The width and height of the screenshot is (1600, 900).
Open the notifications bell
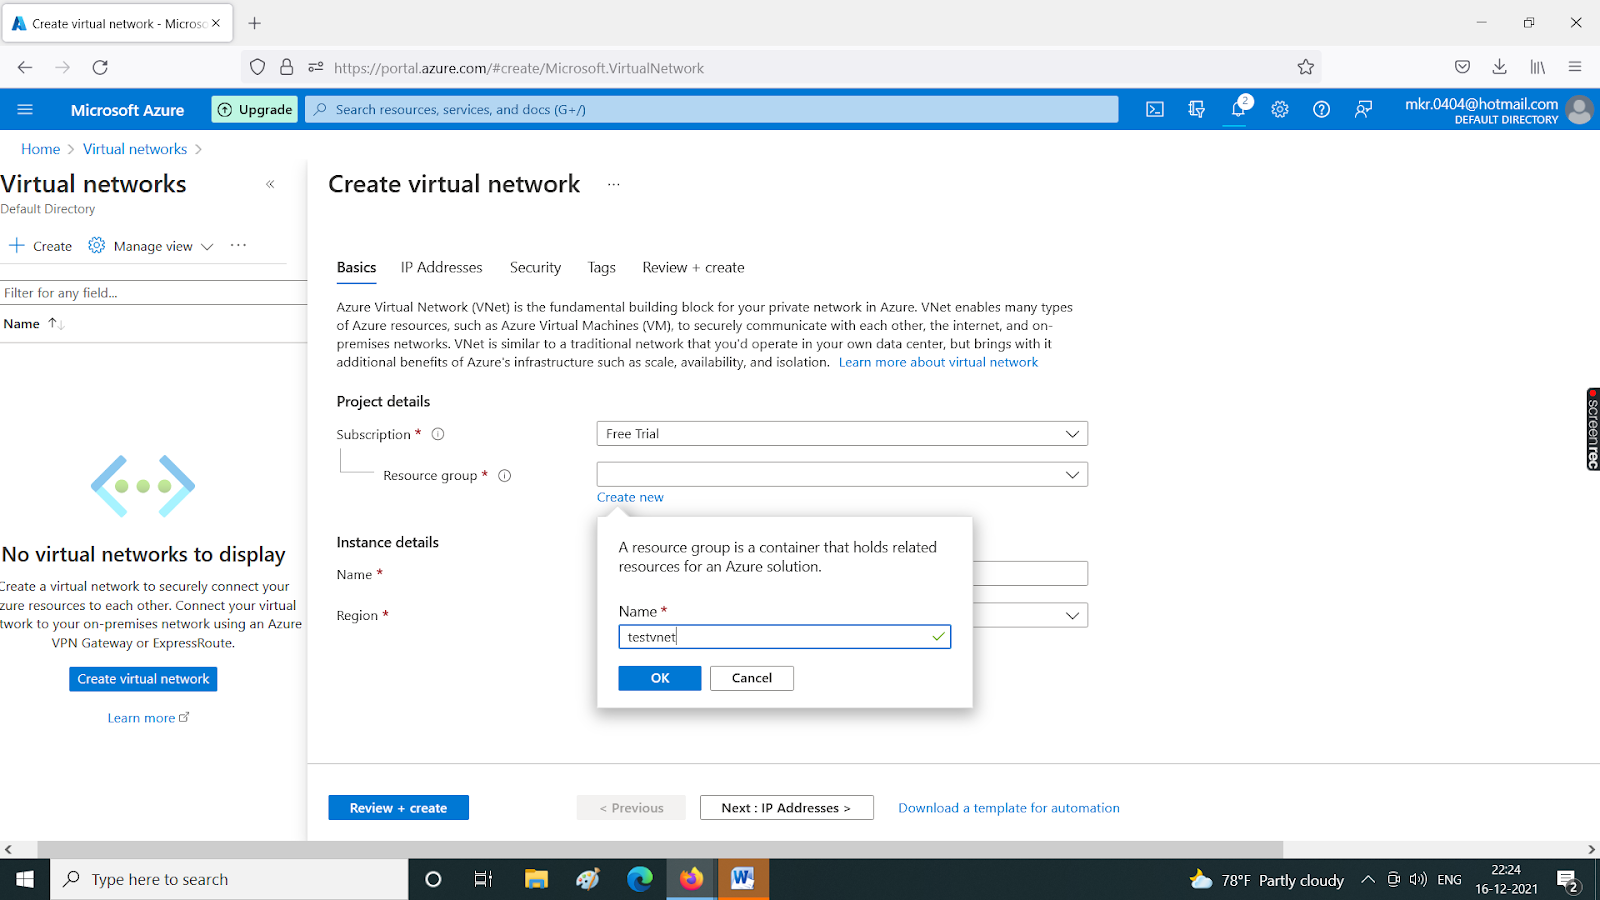pos(1238,110)
